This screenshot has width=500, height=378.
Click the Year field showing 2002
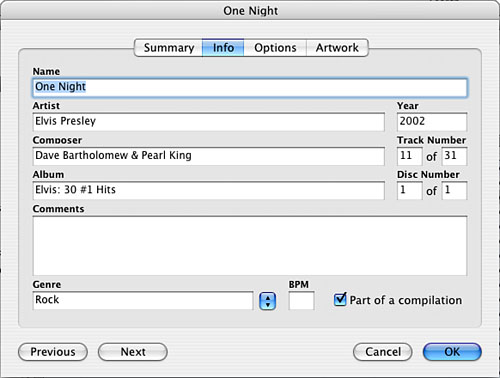point(432,122)
